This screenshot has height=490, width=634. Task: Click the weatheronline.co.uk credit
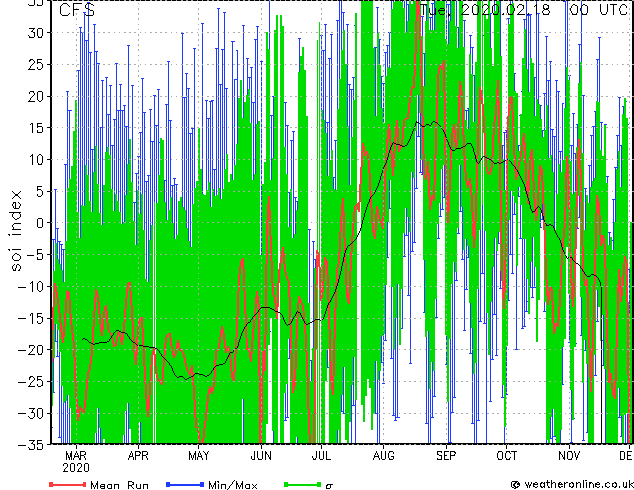572,484
